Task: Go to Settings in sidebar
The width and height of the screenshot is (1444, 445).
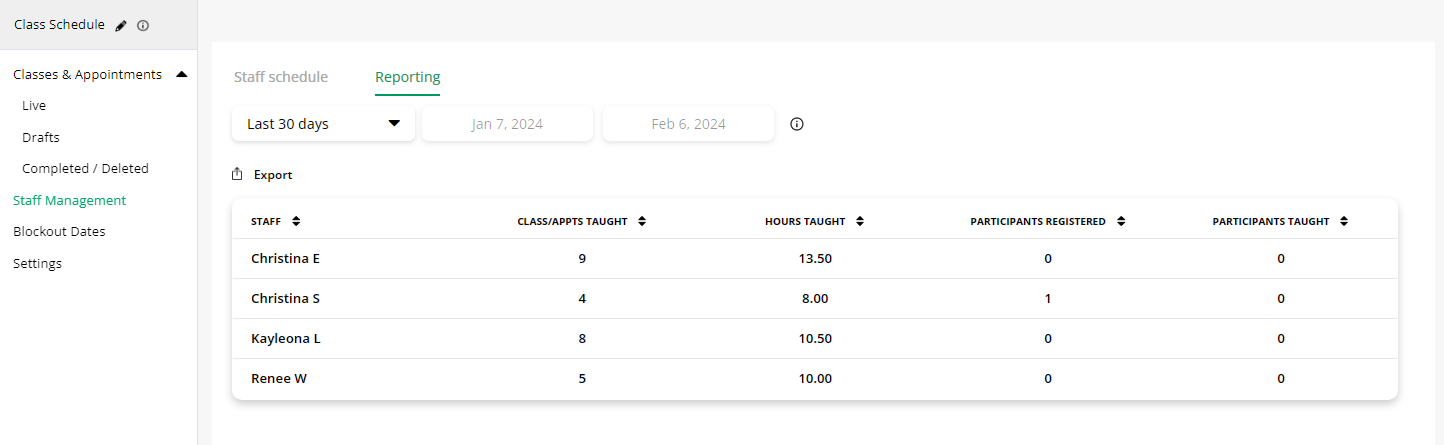Action: [37, 263]
